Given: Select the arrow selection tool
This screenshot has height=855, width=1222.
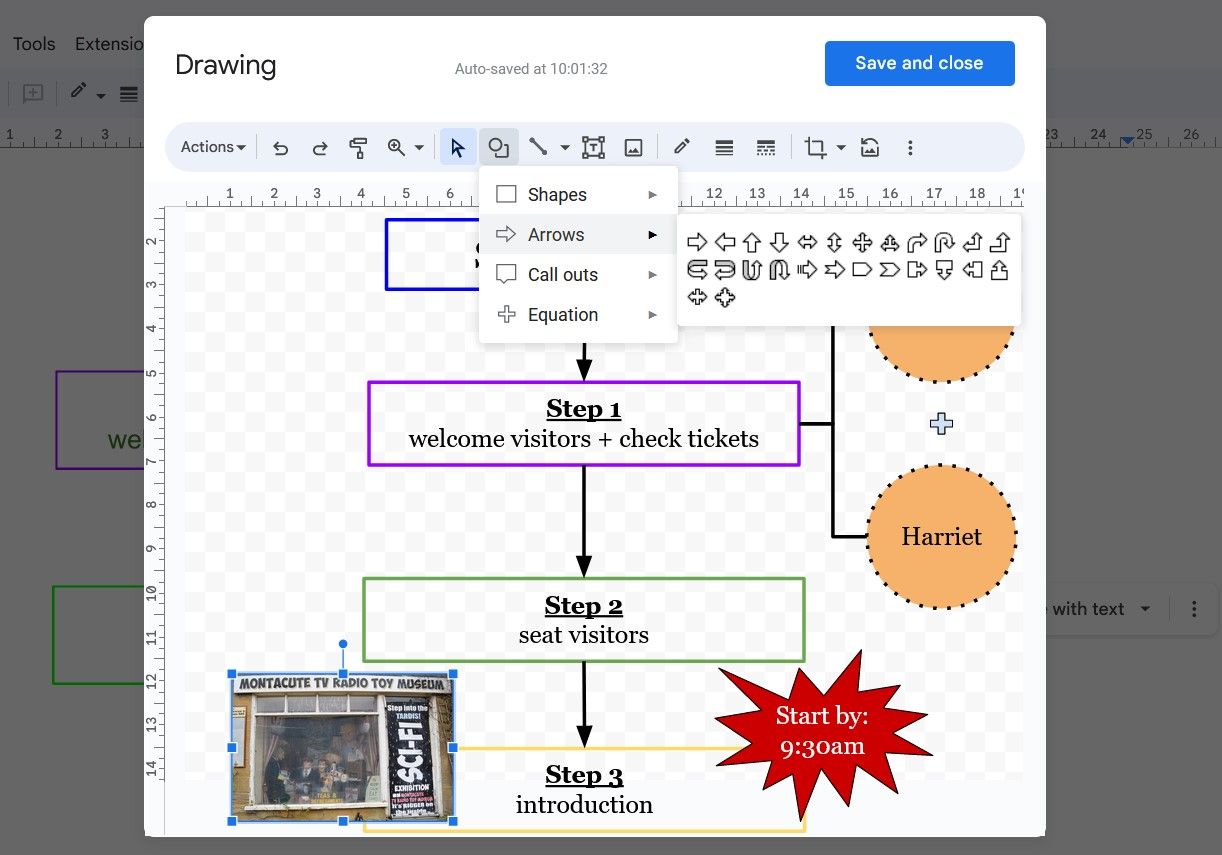Looking at the screenshot, I should (457, 147).
